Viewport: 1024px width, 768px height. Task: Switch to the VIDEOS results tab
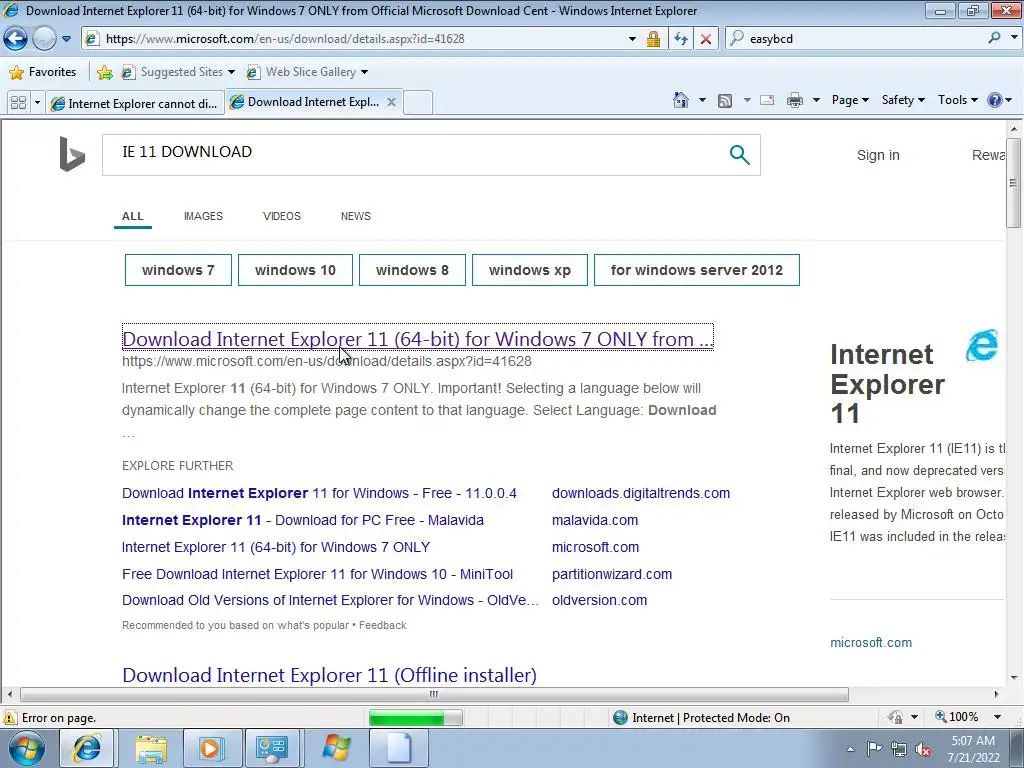click(281, 216)
